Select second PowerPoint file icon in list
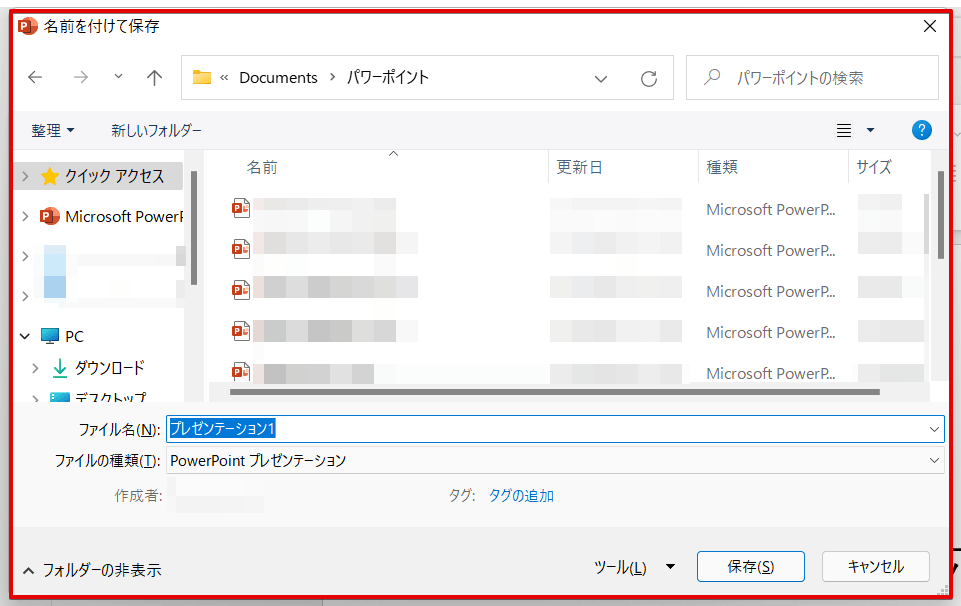961x606 pixels. coord(241,249)
